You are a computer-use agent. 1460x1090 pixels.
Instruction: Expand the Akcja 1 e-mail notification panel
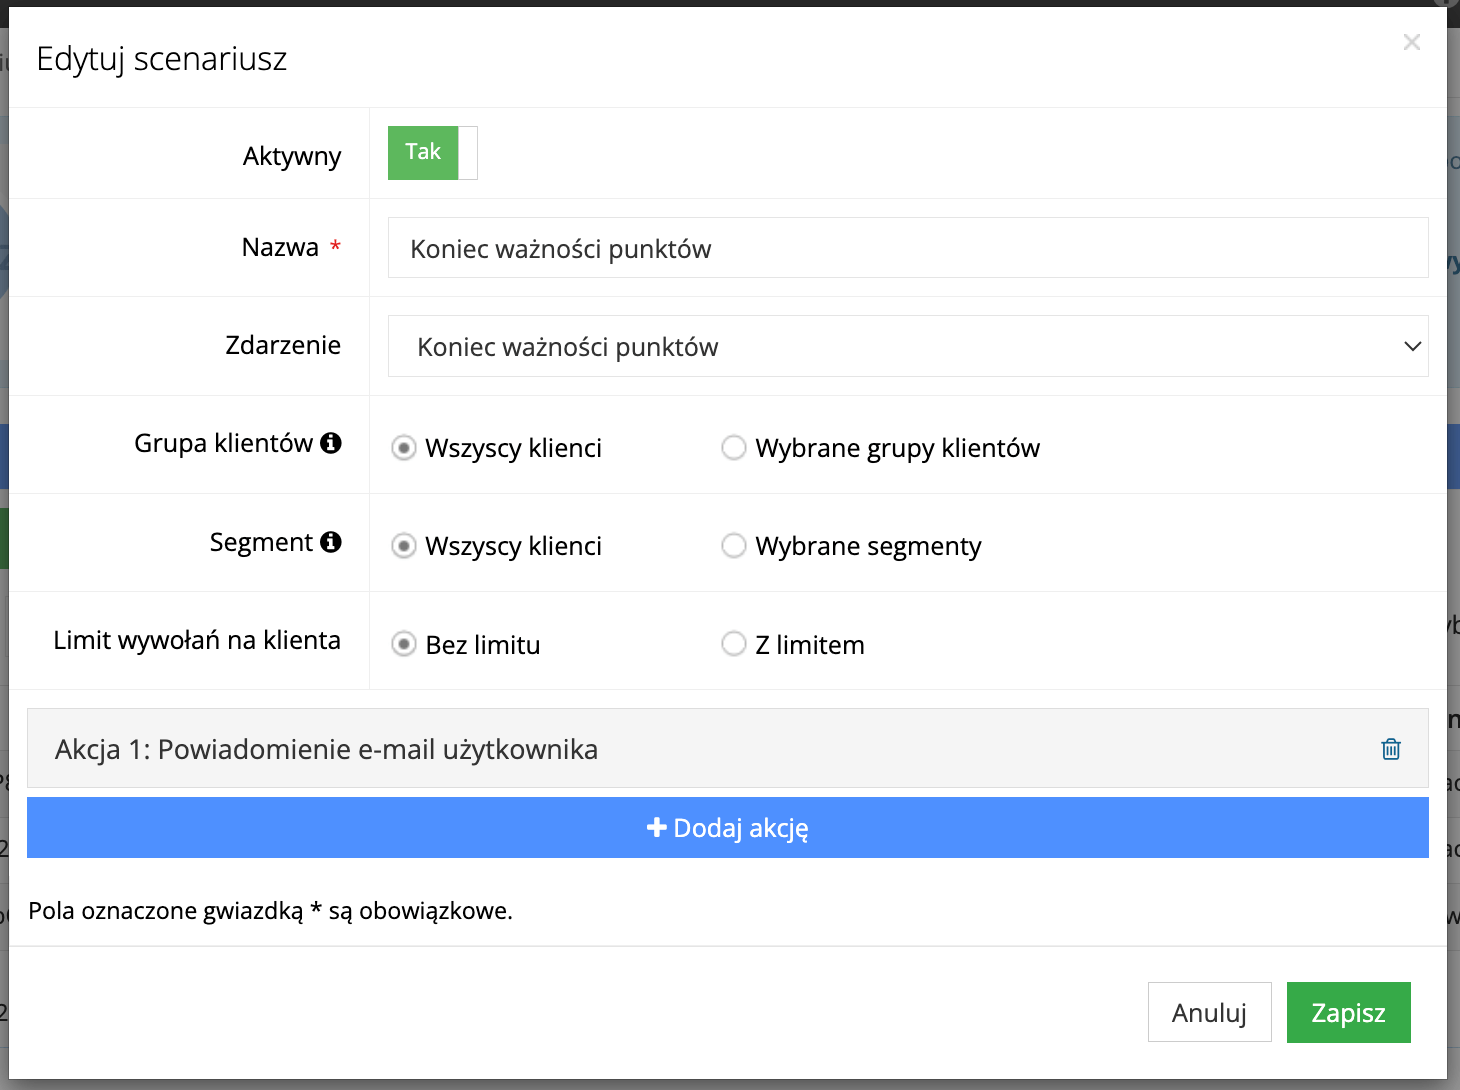[727, 749]
